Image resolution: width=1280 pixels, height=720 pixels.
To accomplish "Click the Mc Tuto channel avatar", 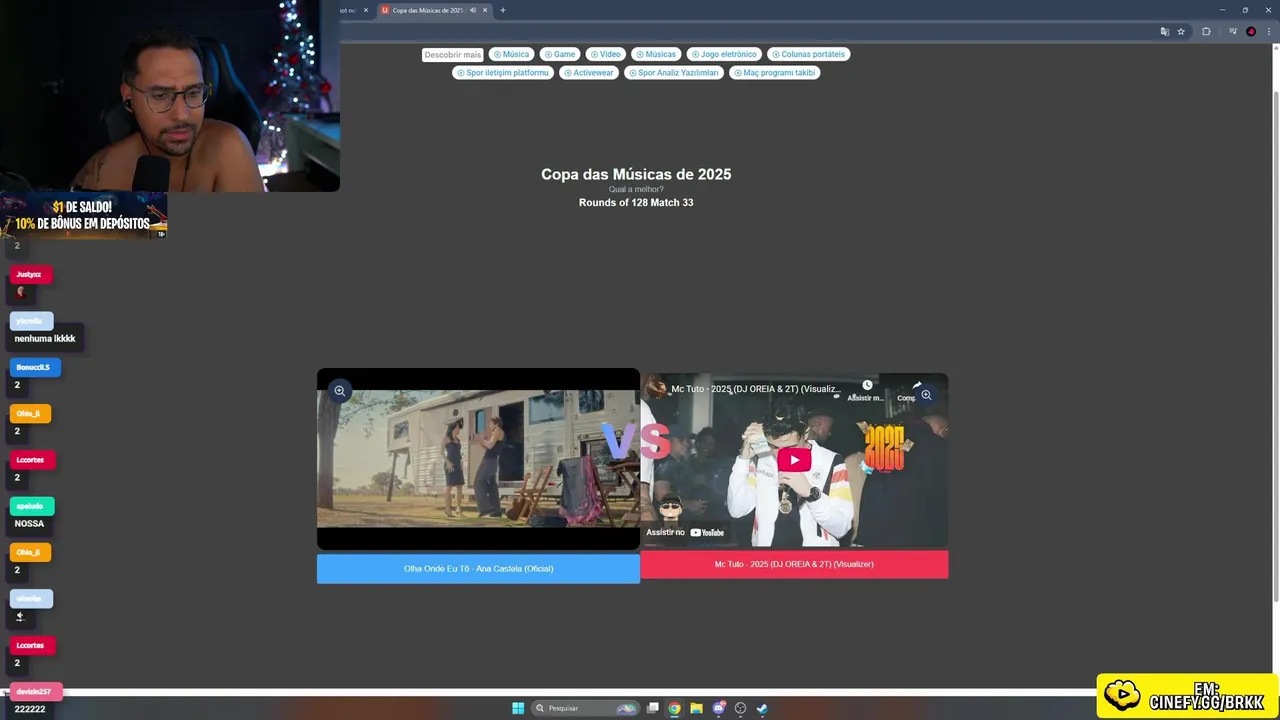I will click(656, 388).
